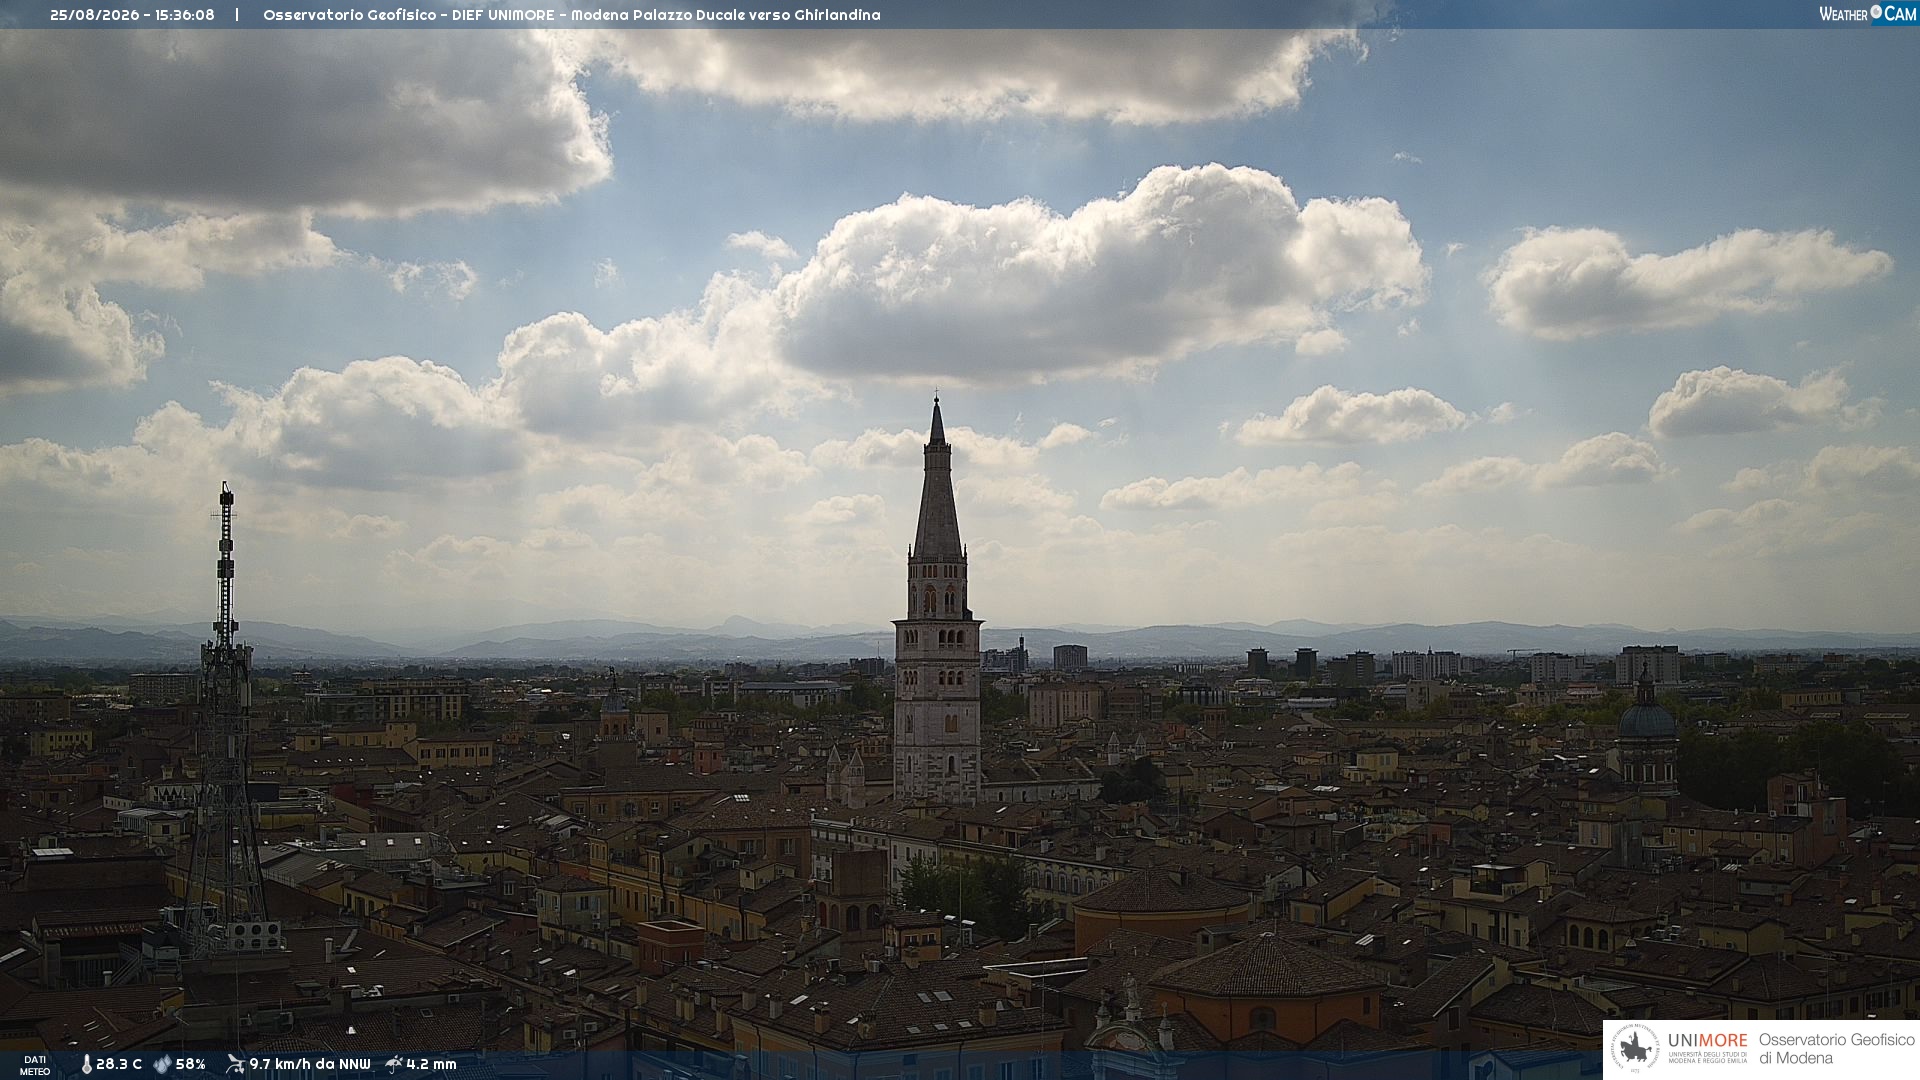Click the humidity water drops icon
Screen dimensions: 1920x1080
click(162, 1064)
